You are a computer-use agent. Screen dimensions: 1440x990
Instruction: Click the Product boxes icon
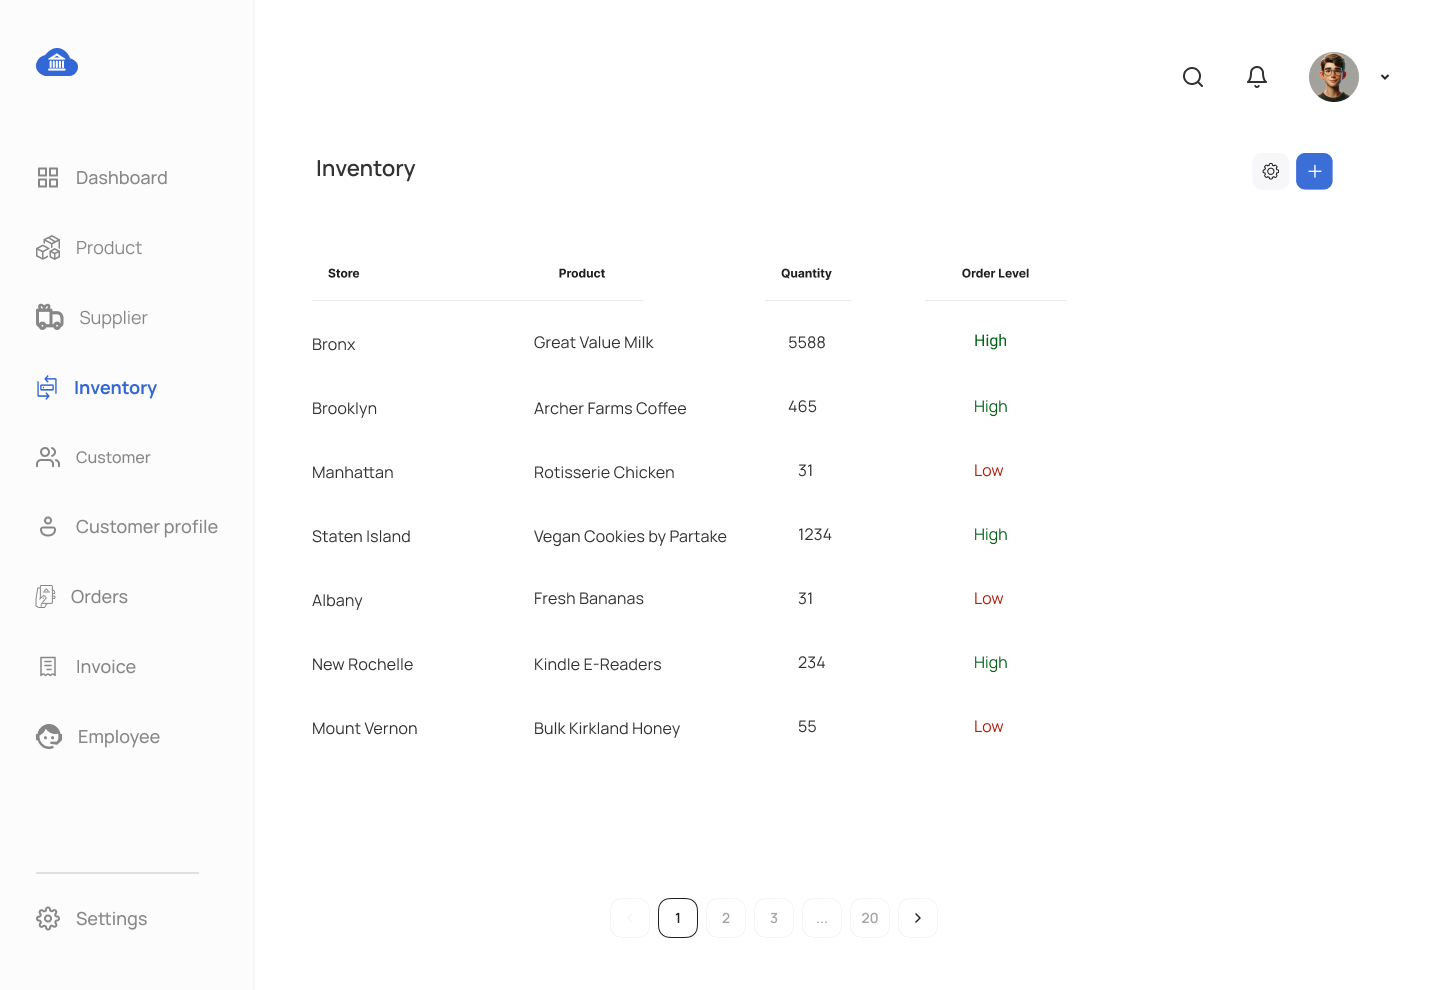pos(48,248)
